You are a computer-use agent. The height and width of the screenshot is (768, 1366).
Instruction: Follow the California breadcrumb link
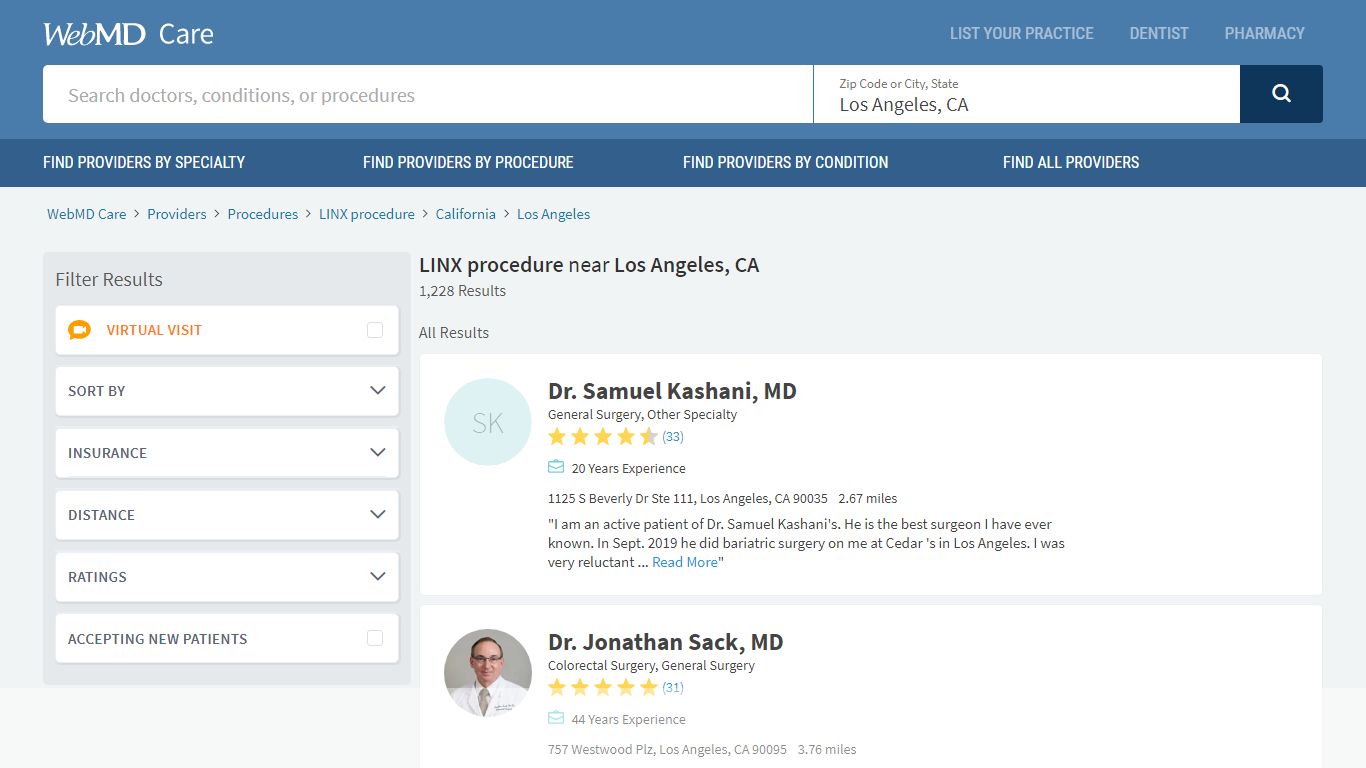466,214
